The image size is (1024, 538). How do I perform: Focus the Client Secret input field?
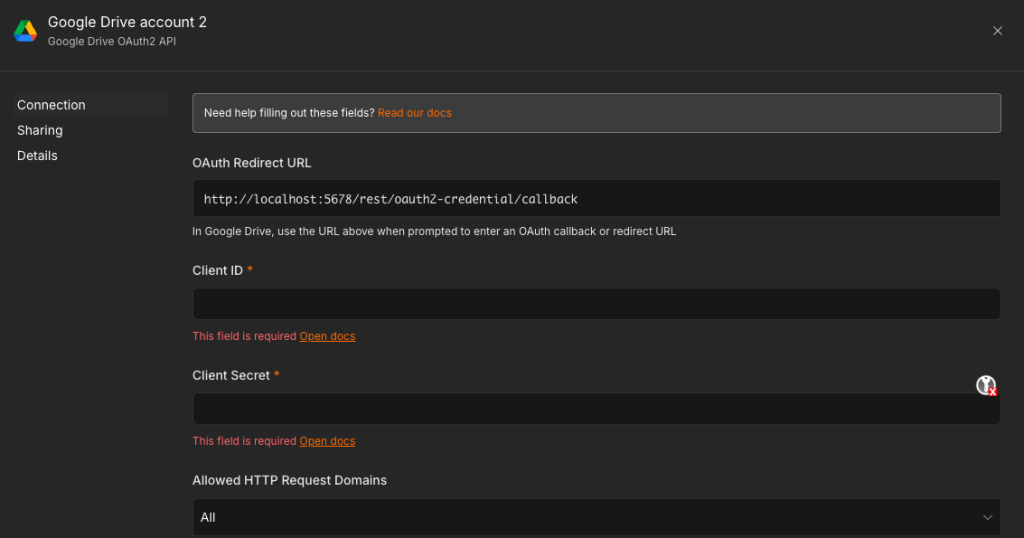596,409
